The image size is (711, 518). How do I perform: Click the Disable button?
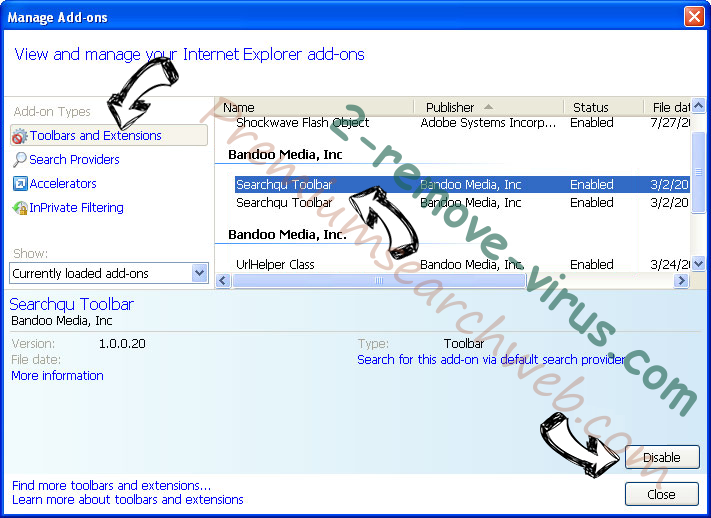click(x=662, y=457)
